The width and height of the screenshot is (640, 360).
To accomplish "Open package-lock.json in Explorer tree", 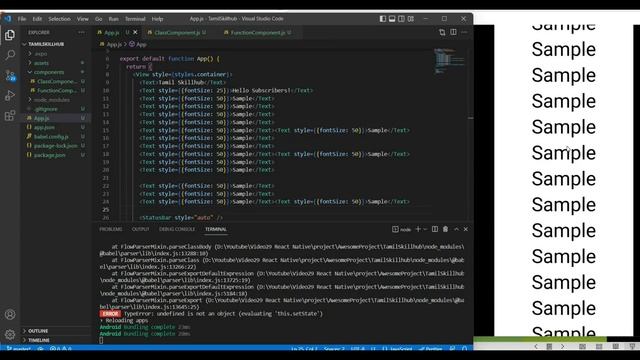I will (x=56, y=146).
